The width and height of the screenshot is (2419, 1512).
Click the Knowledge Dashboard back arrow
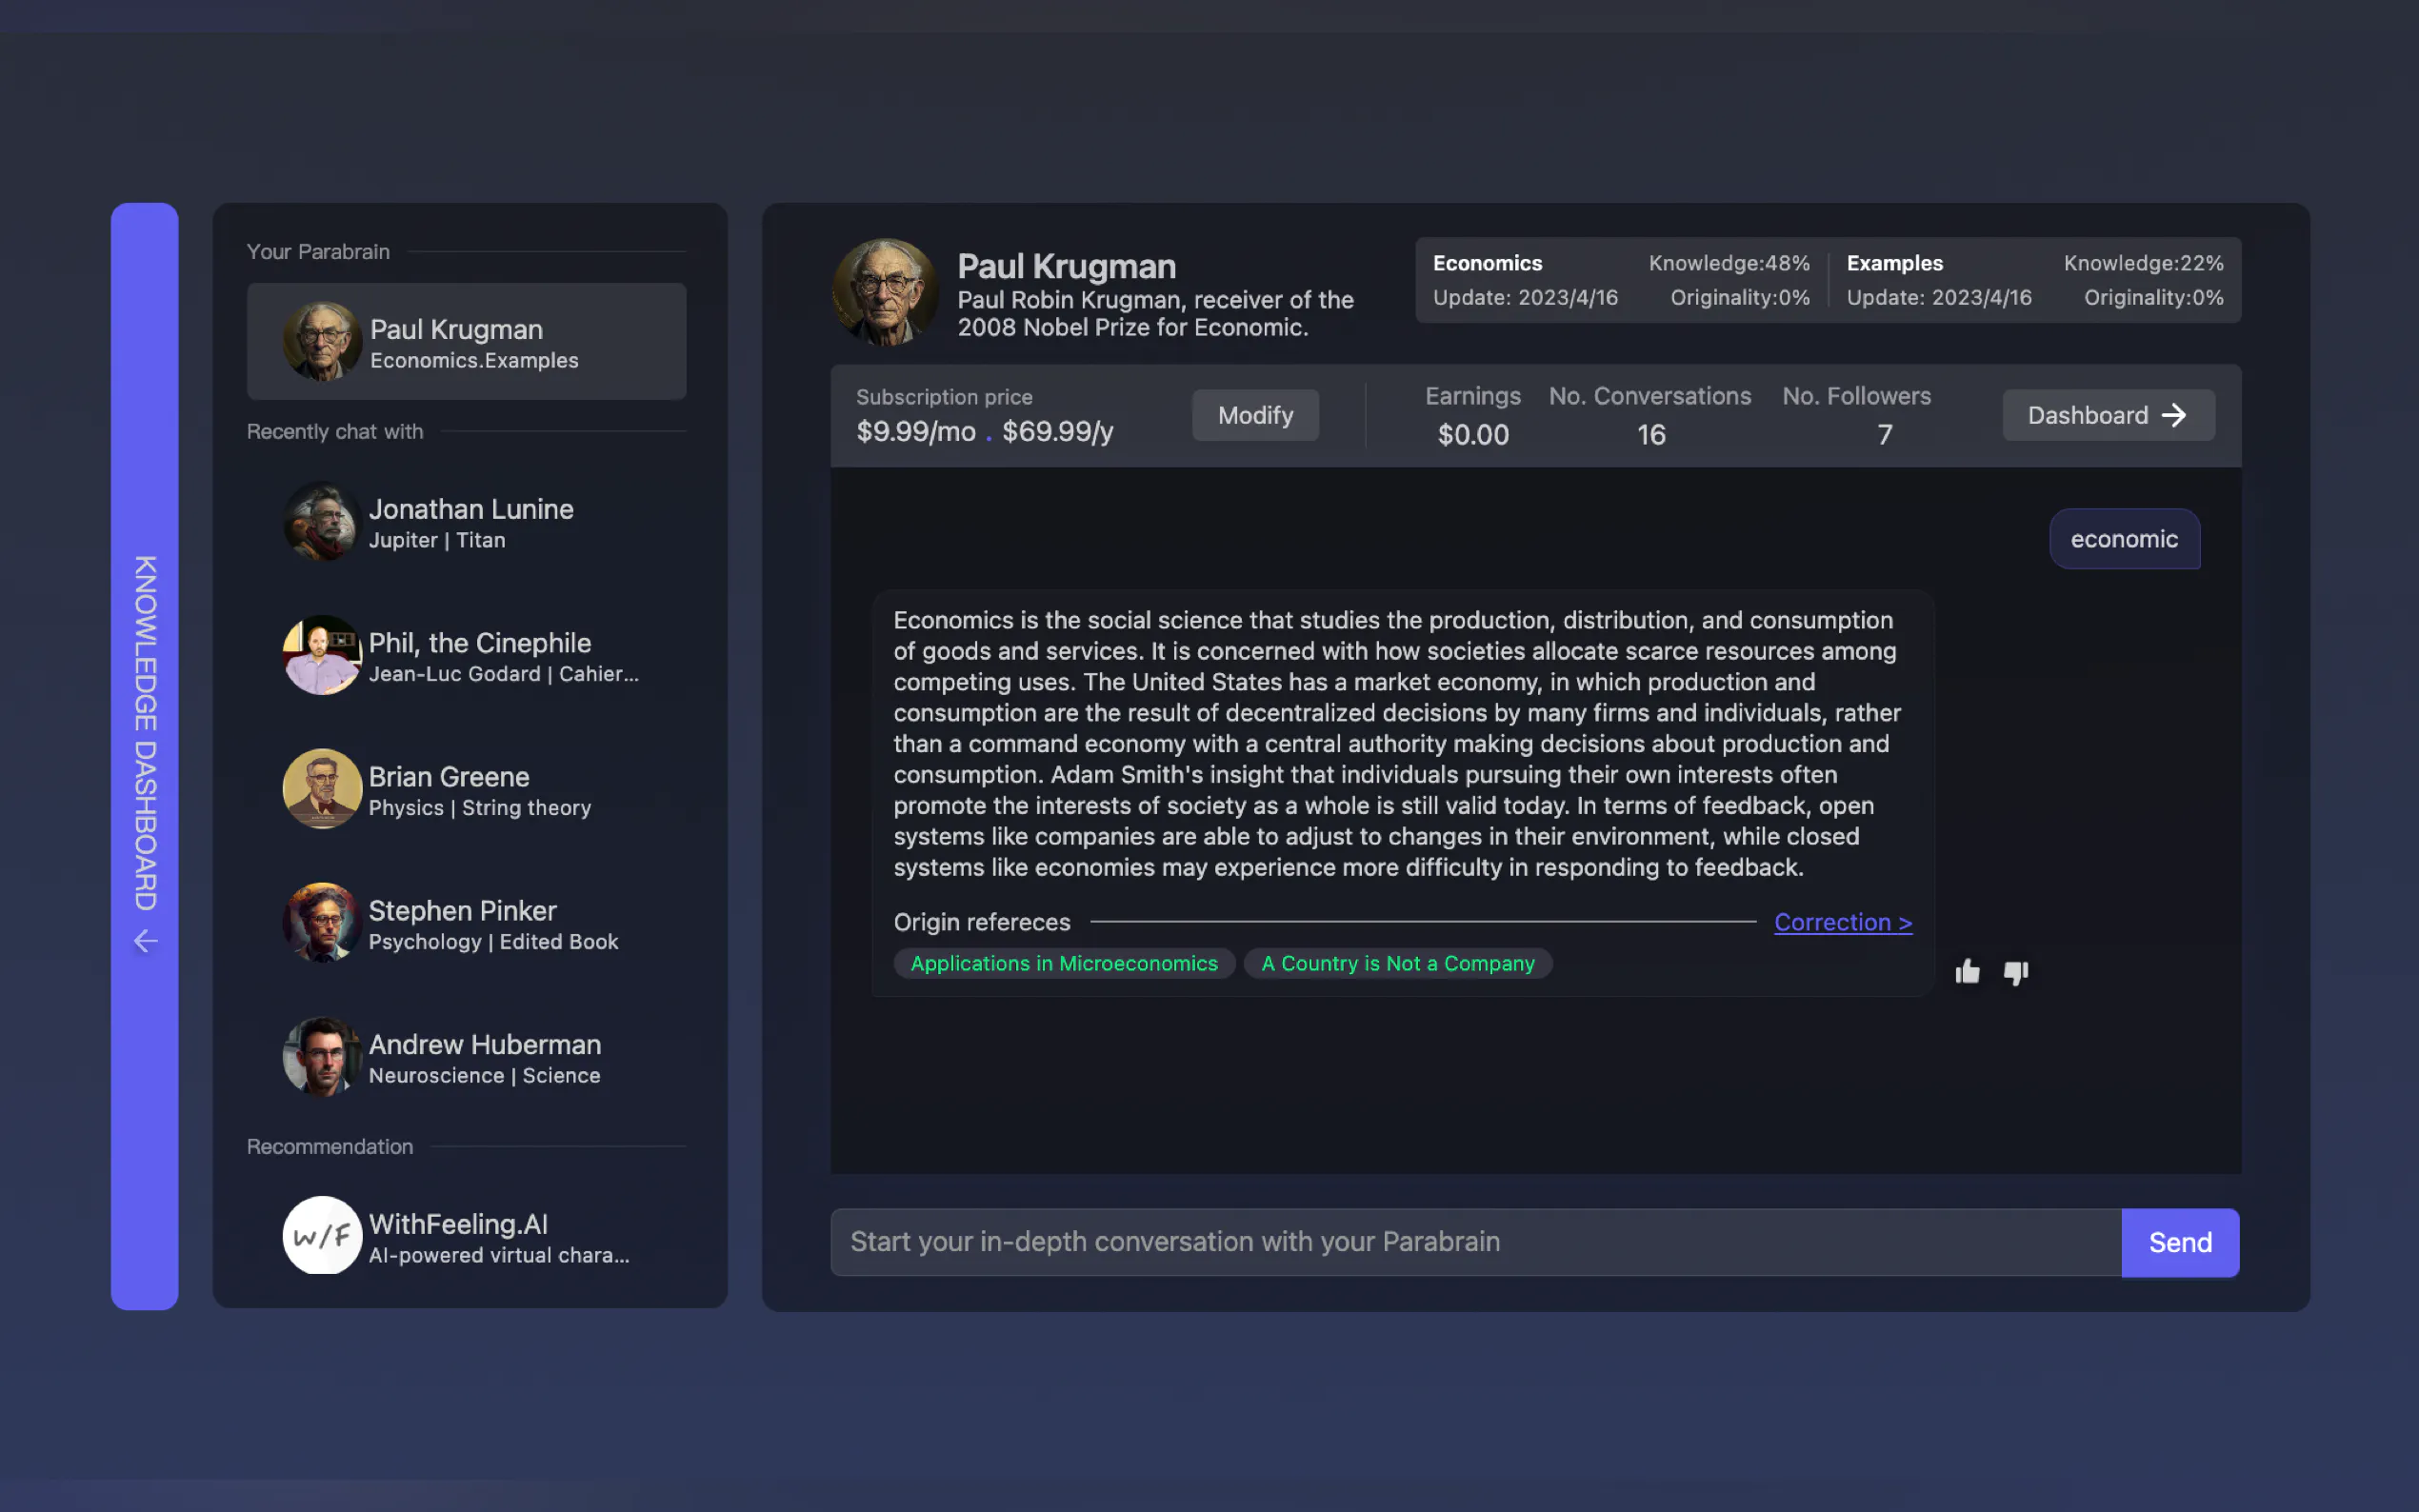[x=146, y=941]
